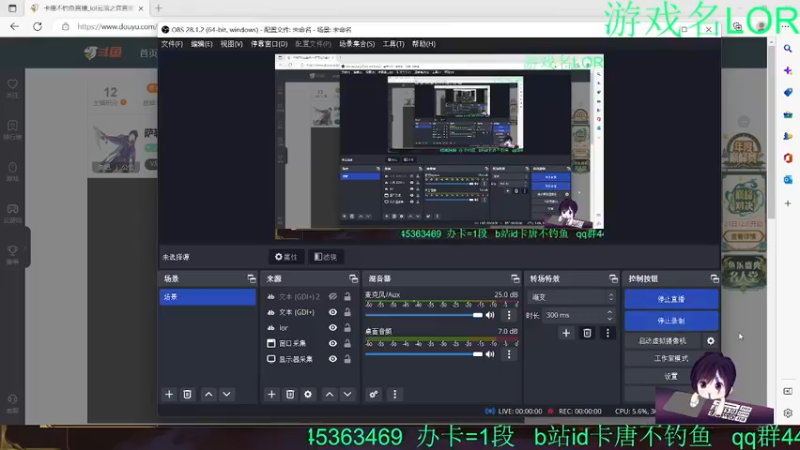Screen dimensions: 800x450
Task: Open the 场景集合(S) menu
Action: click(x=357, y=44)
